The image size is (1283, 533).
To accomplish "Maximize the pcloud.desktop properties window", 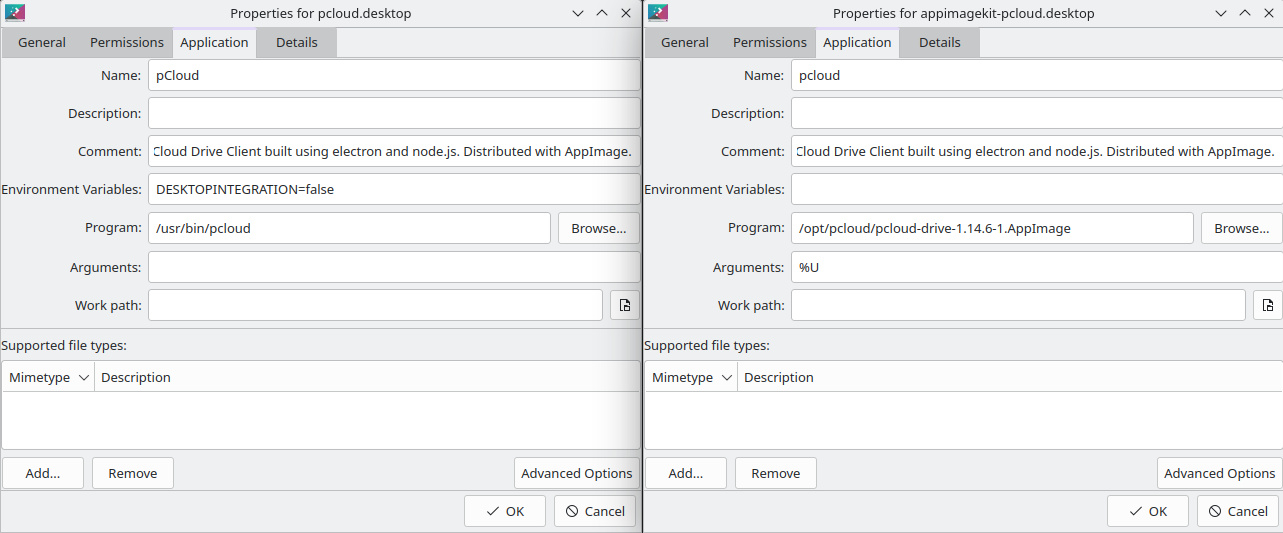I will pyautogui.click(x=602, y=13).
